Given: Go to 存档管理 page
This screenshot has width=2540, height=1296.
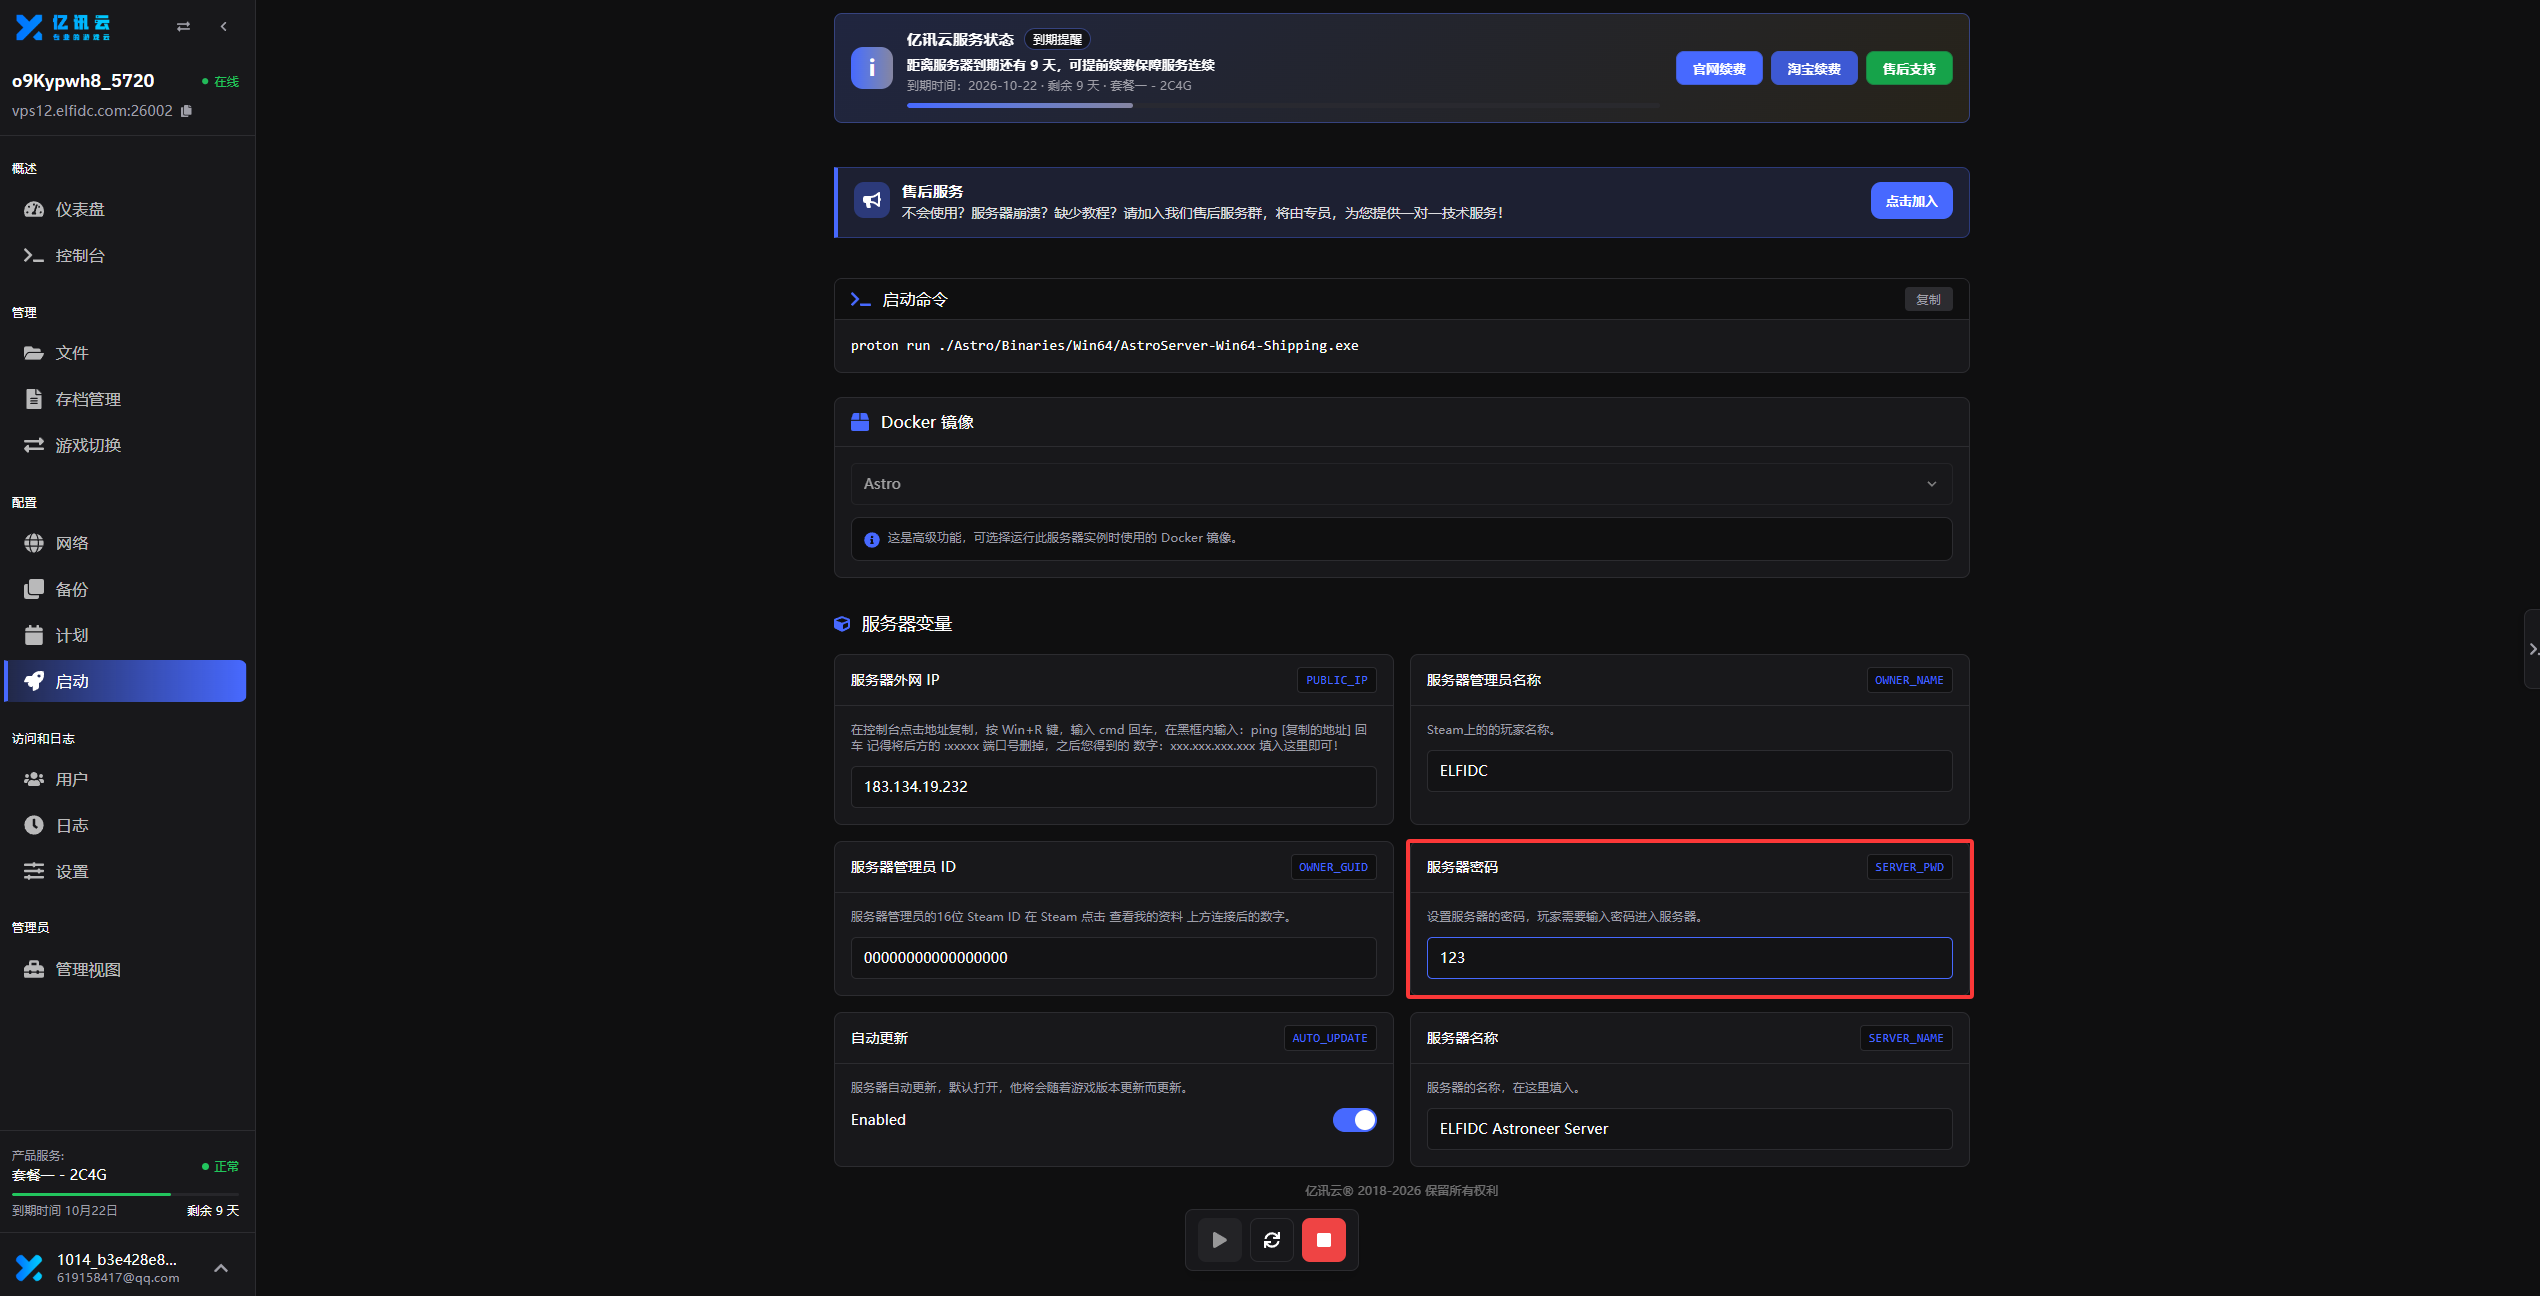Looking at the screenshot, I should pos(125,399).
